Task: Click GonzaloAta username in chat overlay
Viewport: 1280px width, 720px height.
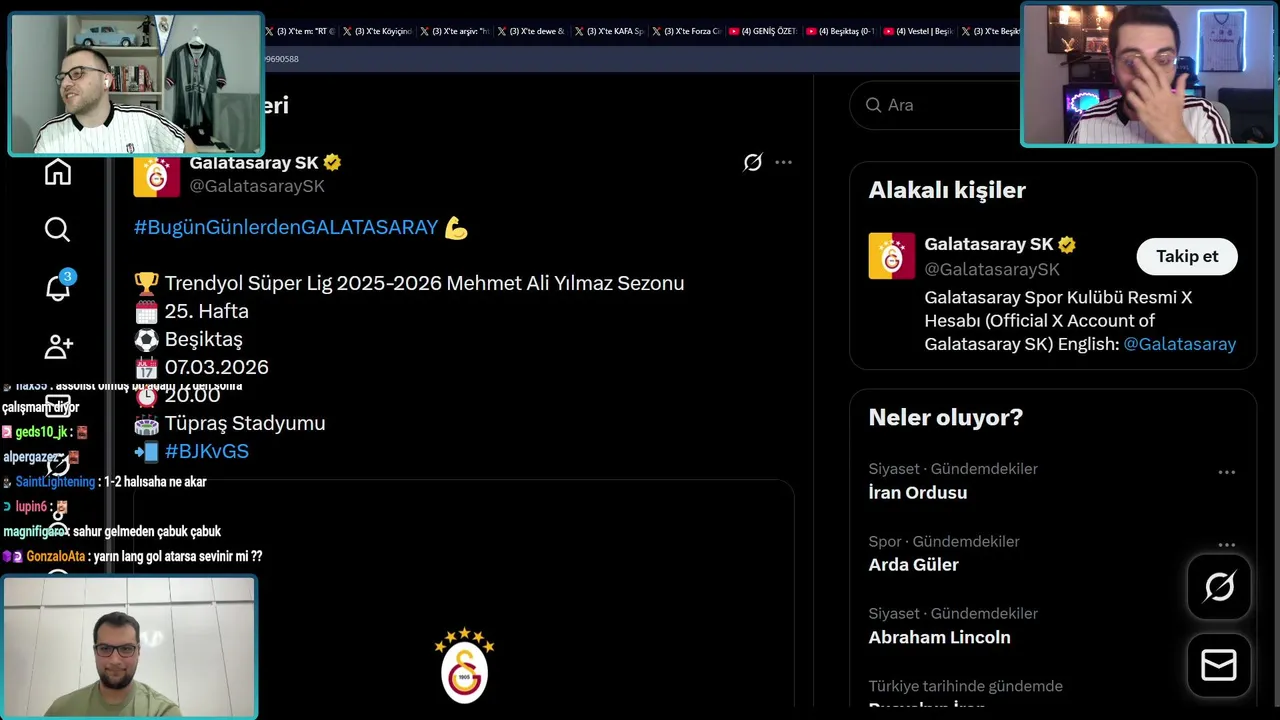Action: pyautogui.click(x=56, y=557)
